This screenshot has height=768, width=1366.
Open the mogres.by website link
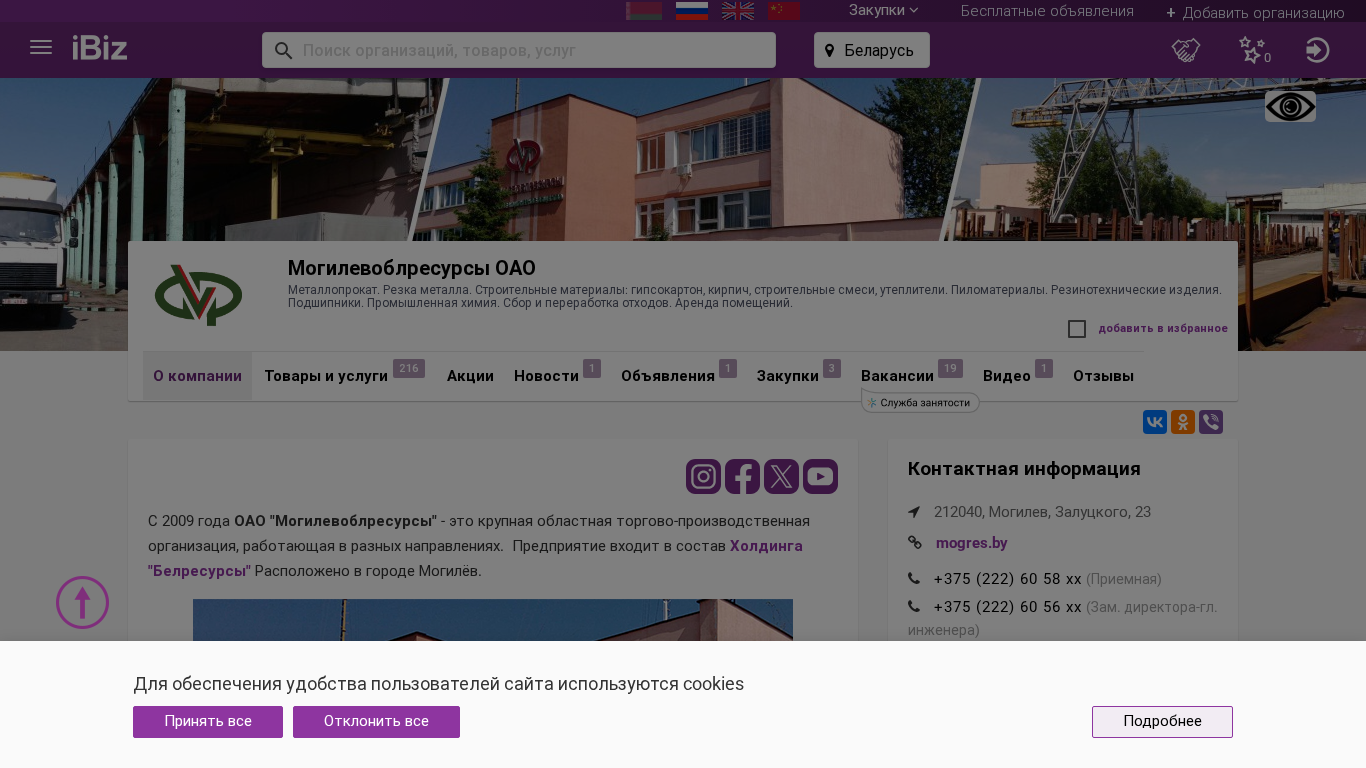pyautogui.click(x=971, y=543)
